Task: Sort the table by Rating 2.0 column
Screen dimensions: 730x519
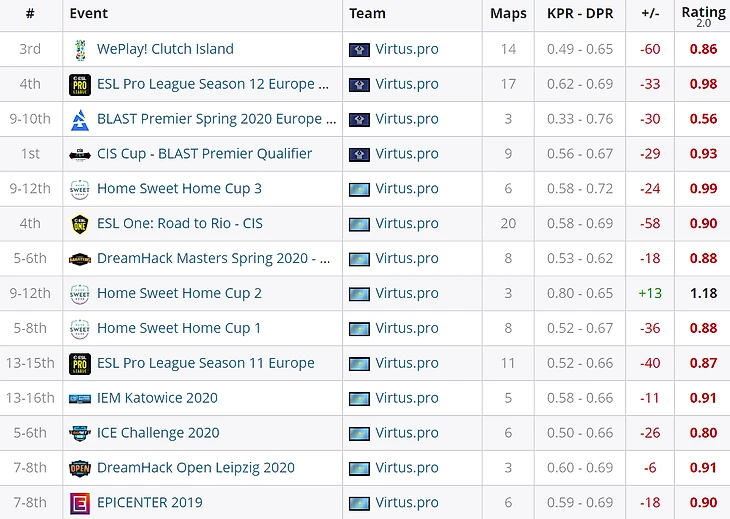Action: [703, 15]
